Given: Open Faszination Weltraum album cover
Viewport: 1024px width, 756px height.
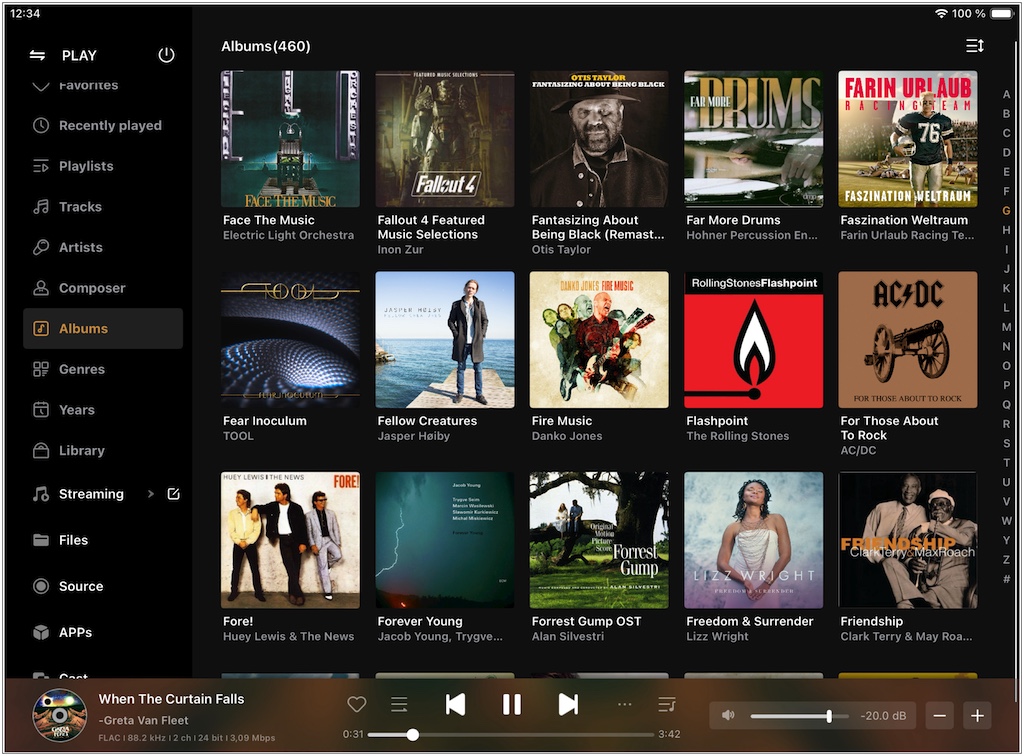Looking at the screenshot, I should tap(908, 138).
